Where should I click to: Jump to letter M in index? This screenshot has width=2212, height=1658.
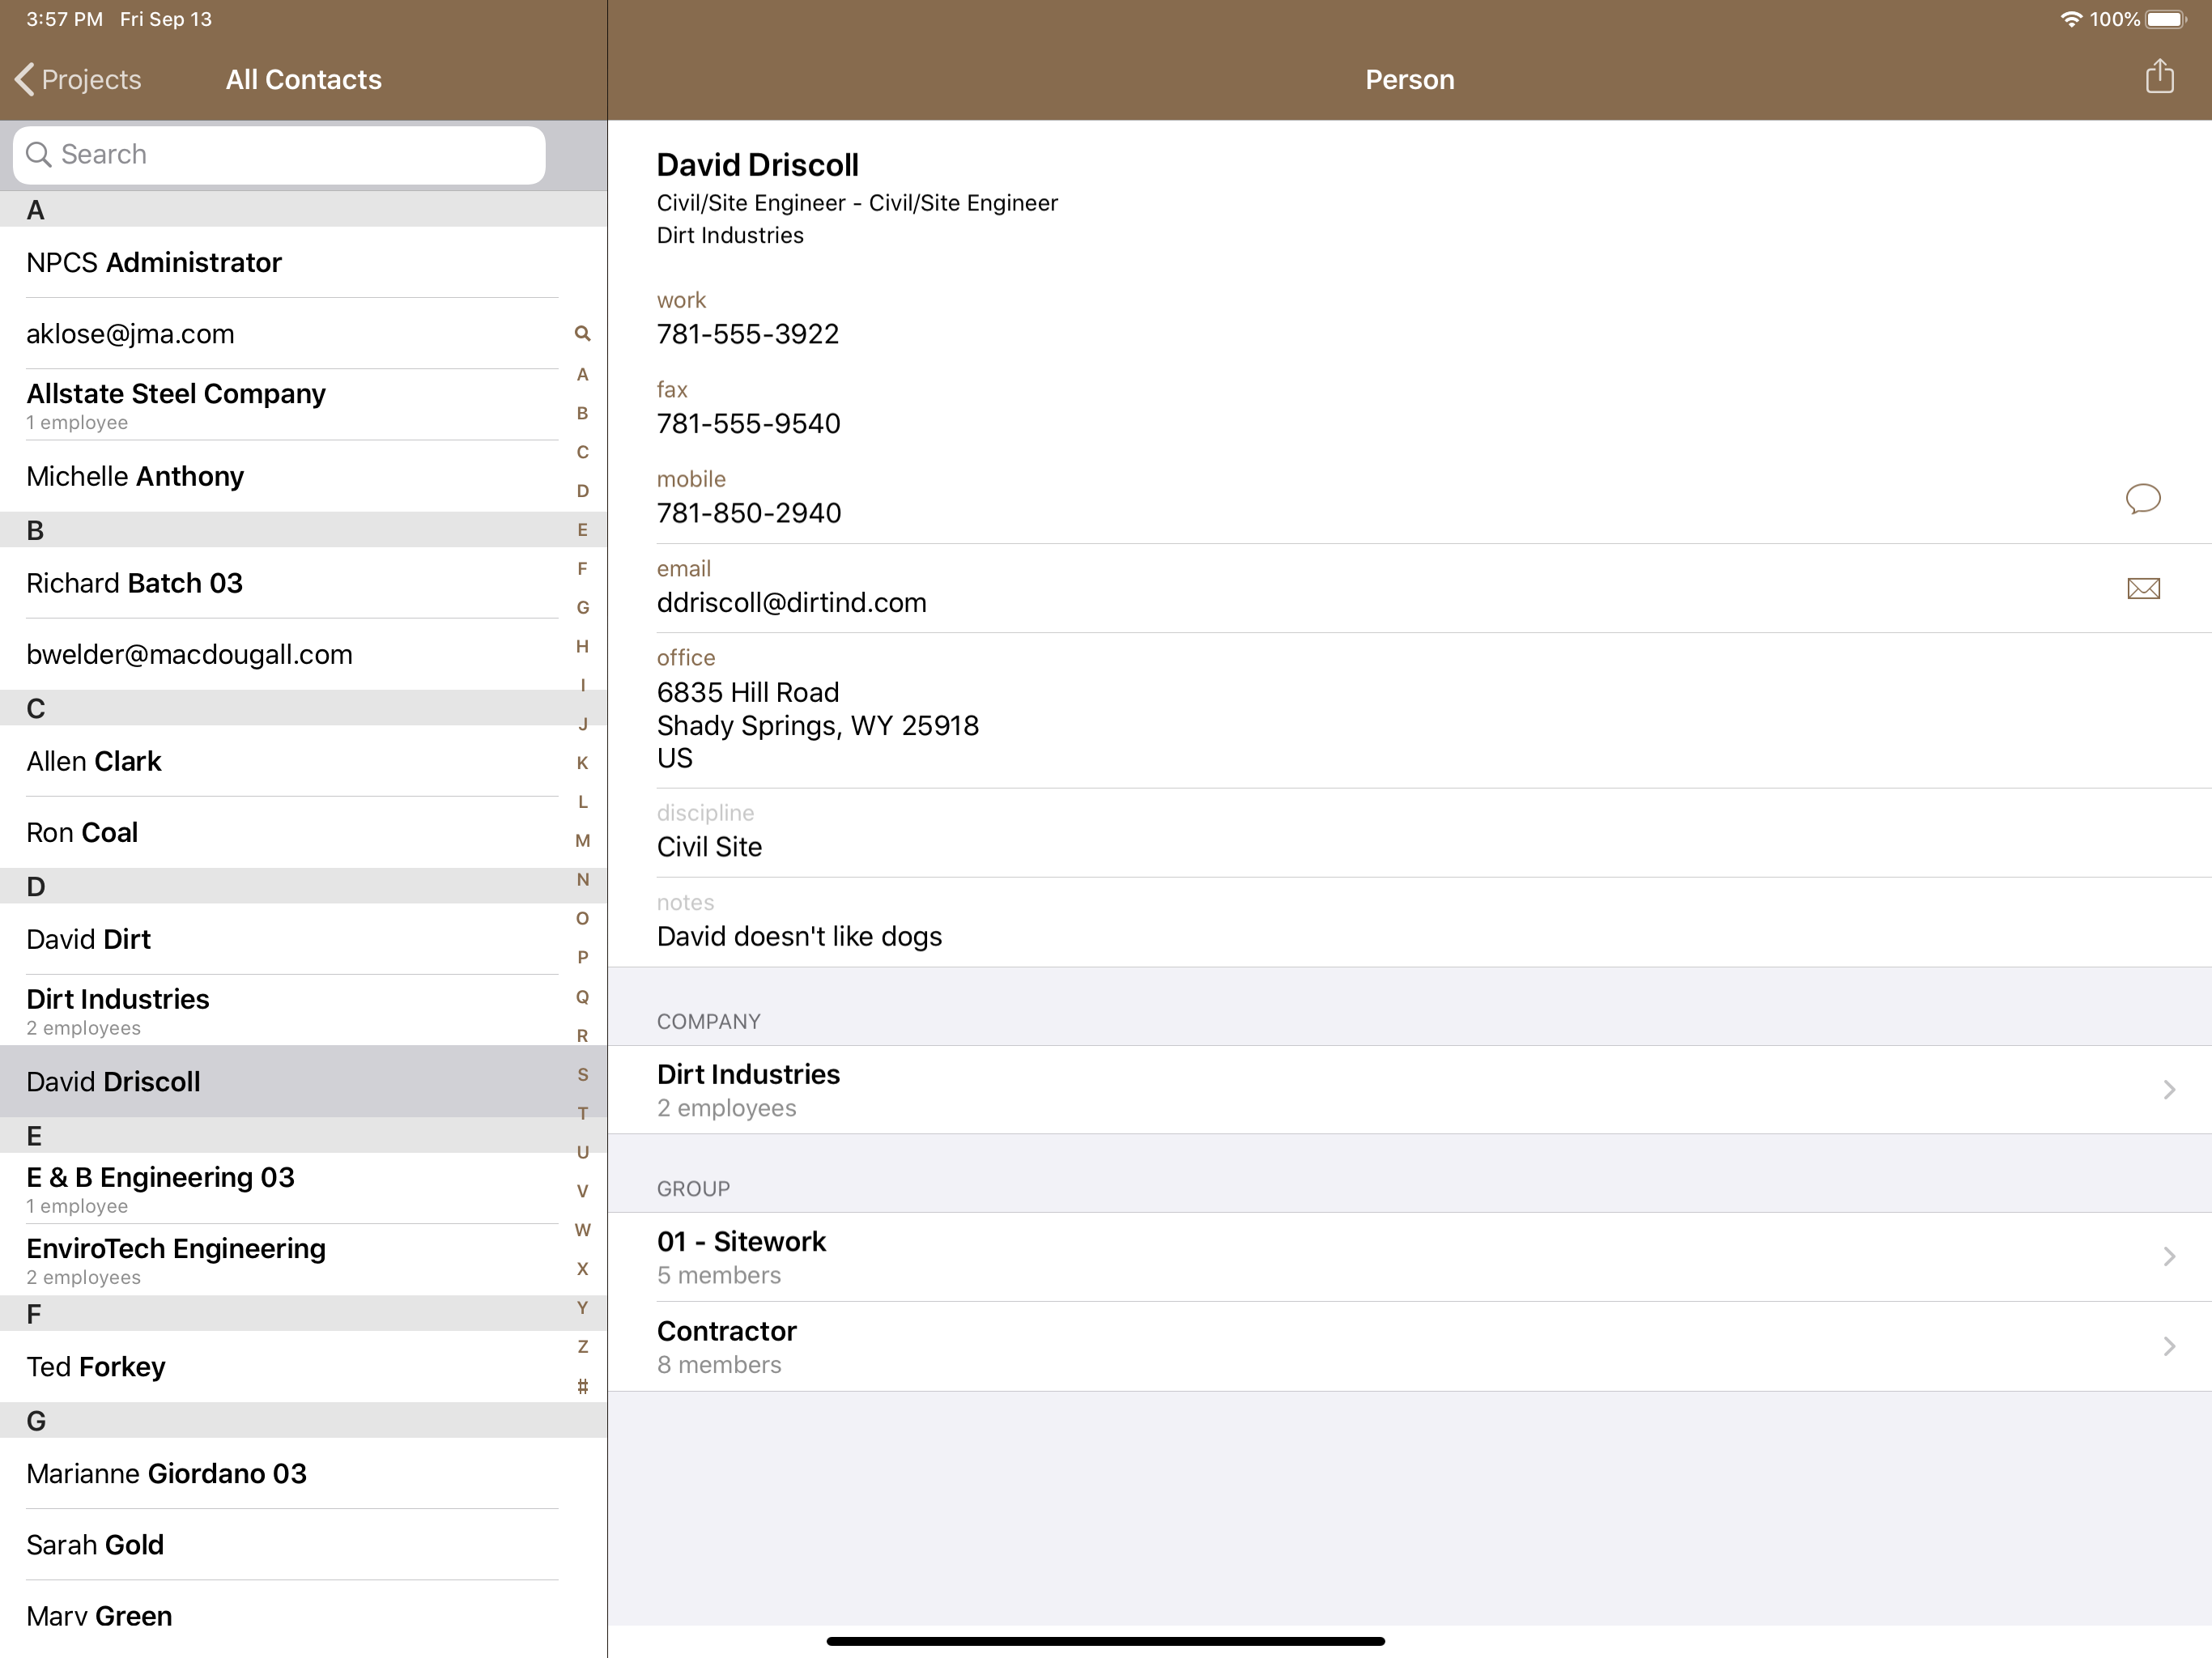click(582, 841)
